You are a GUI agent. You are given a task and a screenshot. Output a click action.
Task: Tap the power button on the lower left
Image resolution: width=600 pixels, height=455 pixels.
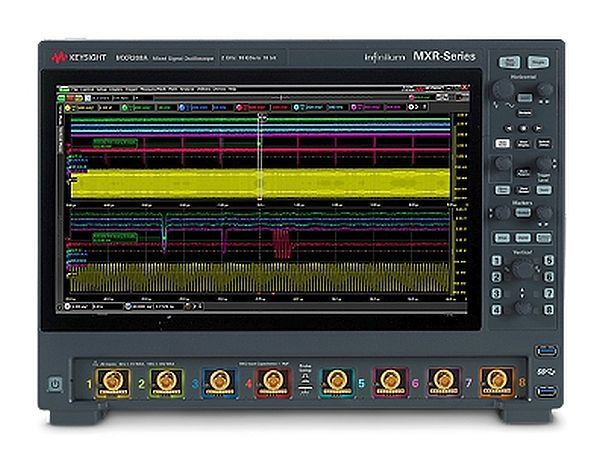55,384
